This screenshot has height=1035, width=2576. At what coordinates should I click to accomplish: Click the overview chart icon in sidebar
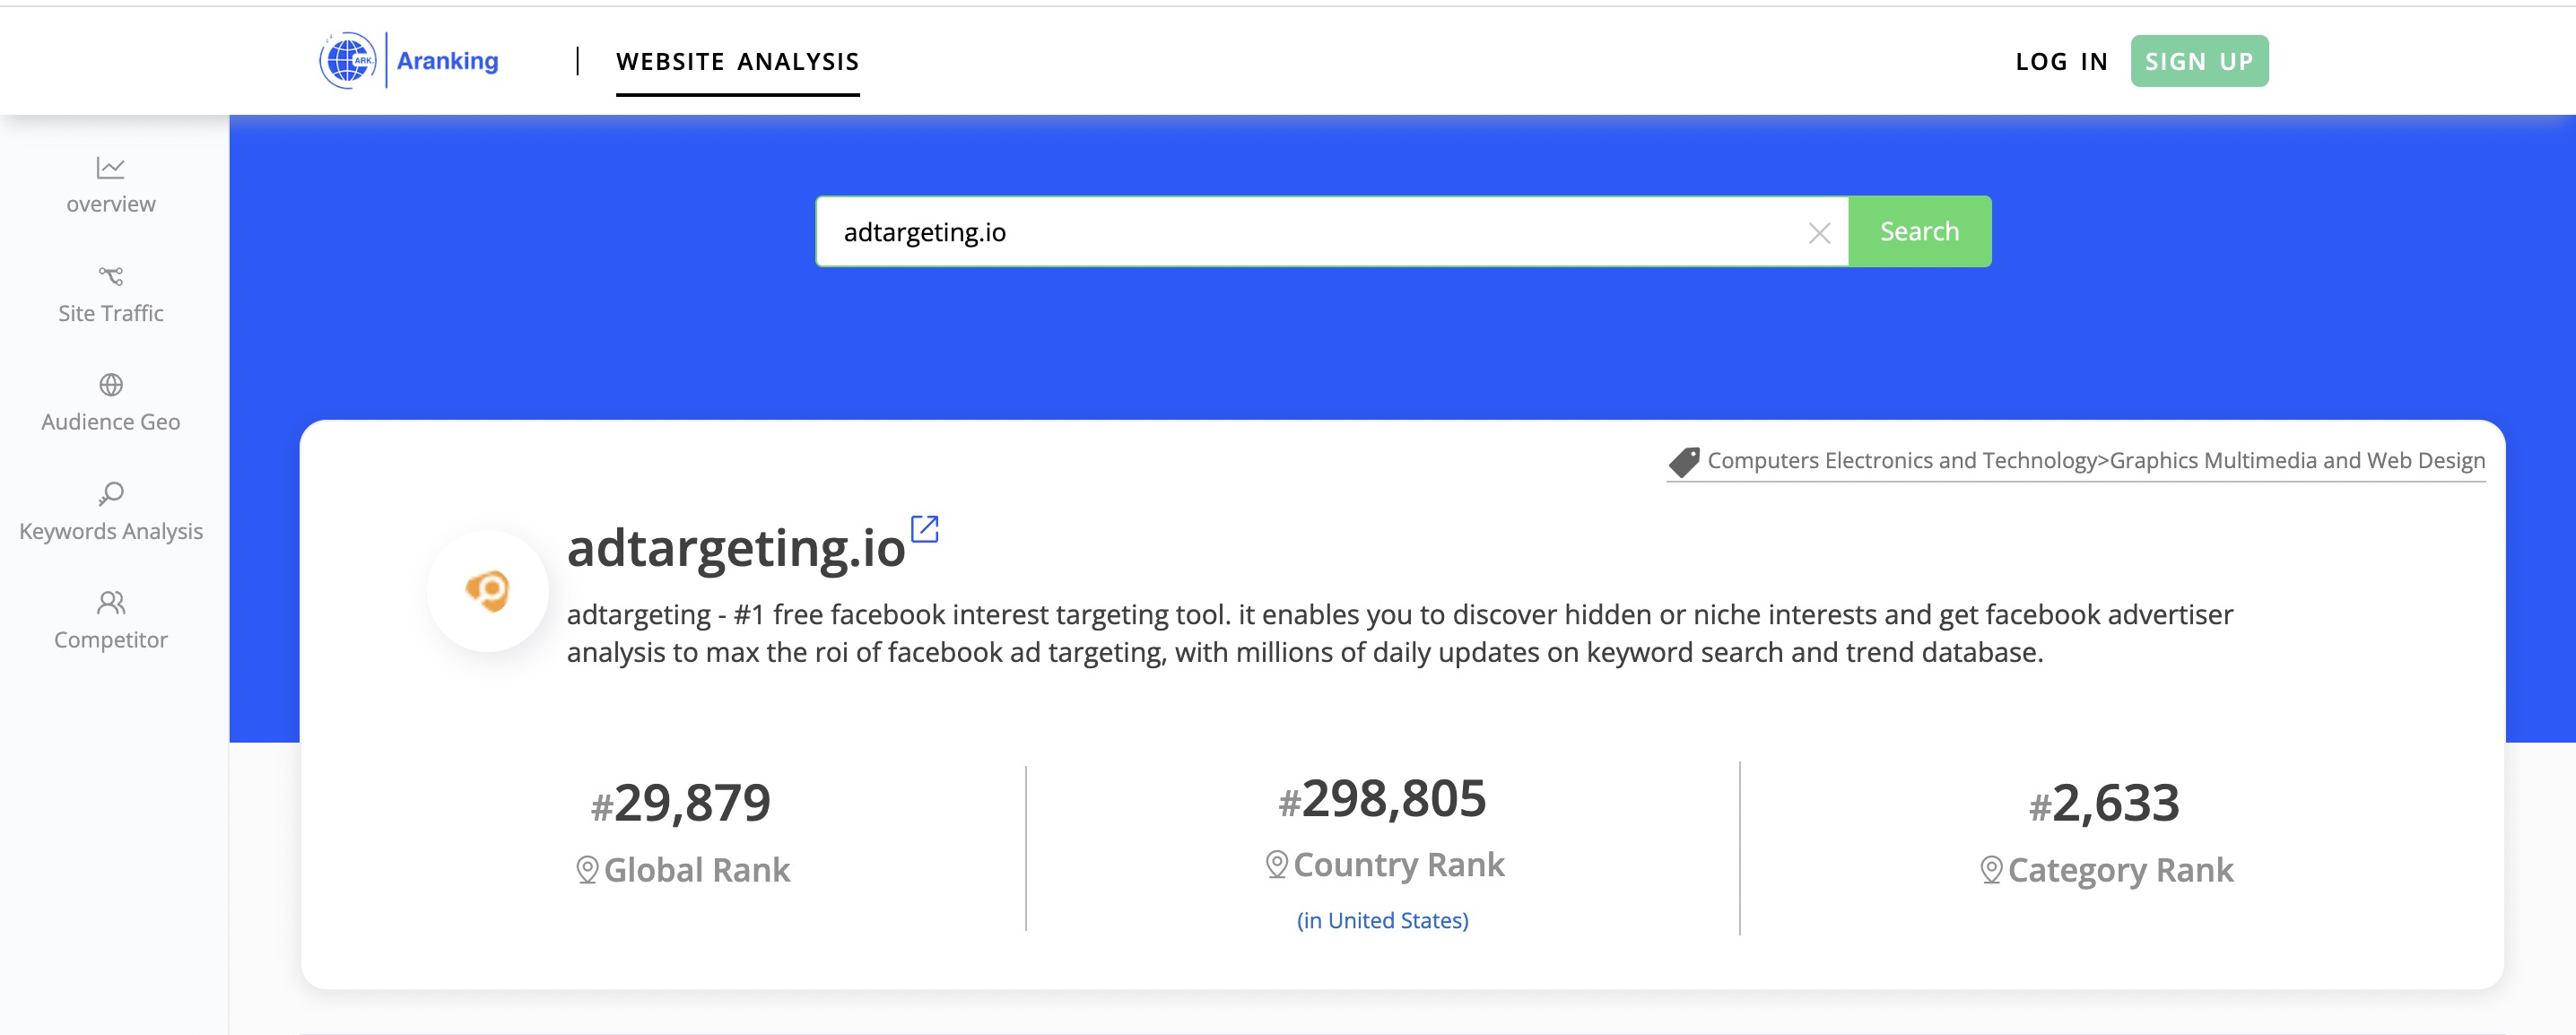[x=110, y=167]
